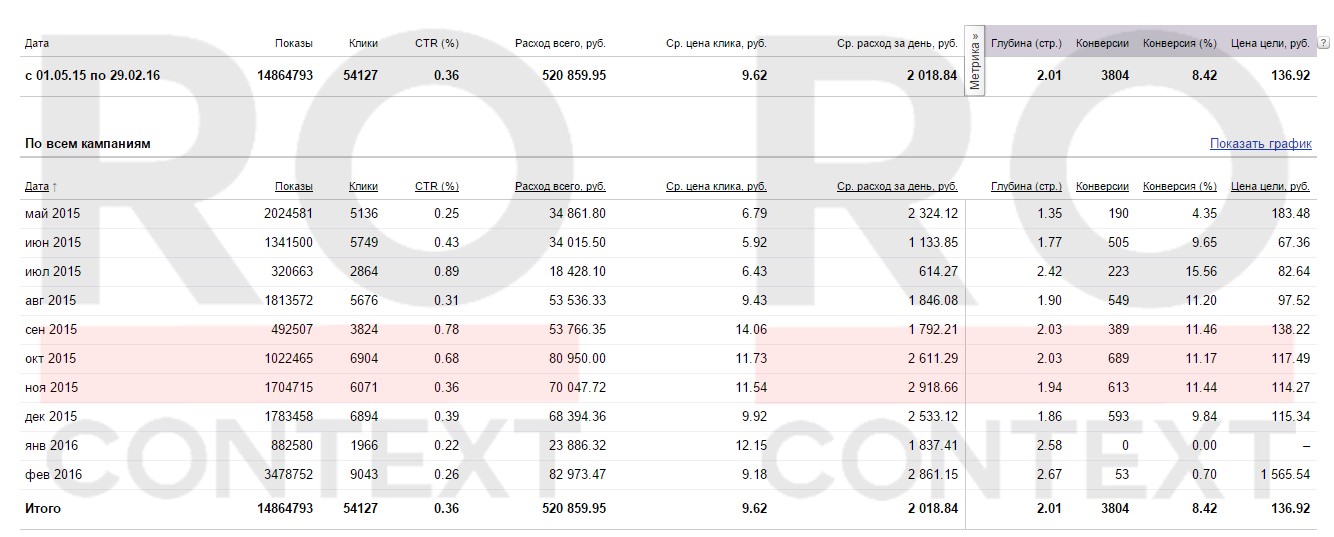The width and height of the screenshot is (1334, 537).
Task: Collapse the vertical Метрика tab
Action: point(975,62)
